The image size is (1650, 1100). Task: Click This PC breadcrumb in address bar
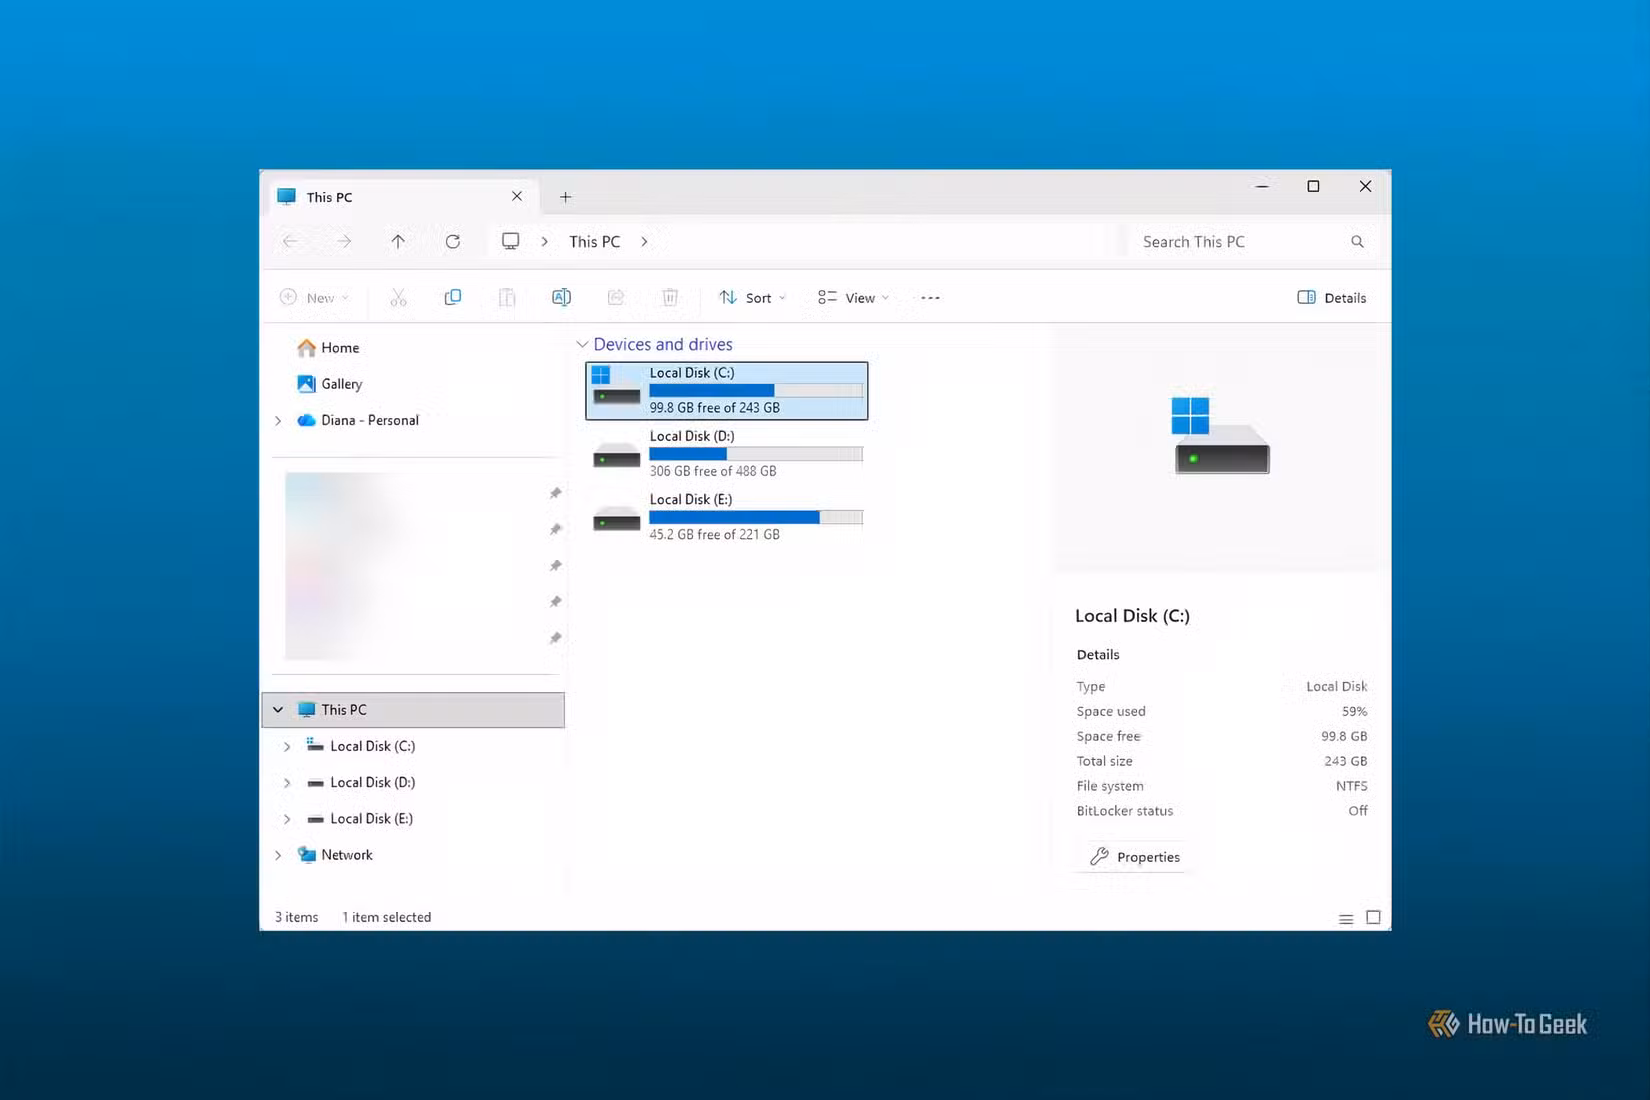pyautogui.click(x=594, y=242)
